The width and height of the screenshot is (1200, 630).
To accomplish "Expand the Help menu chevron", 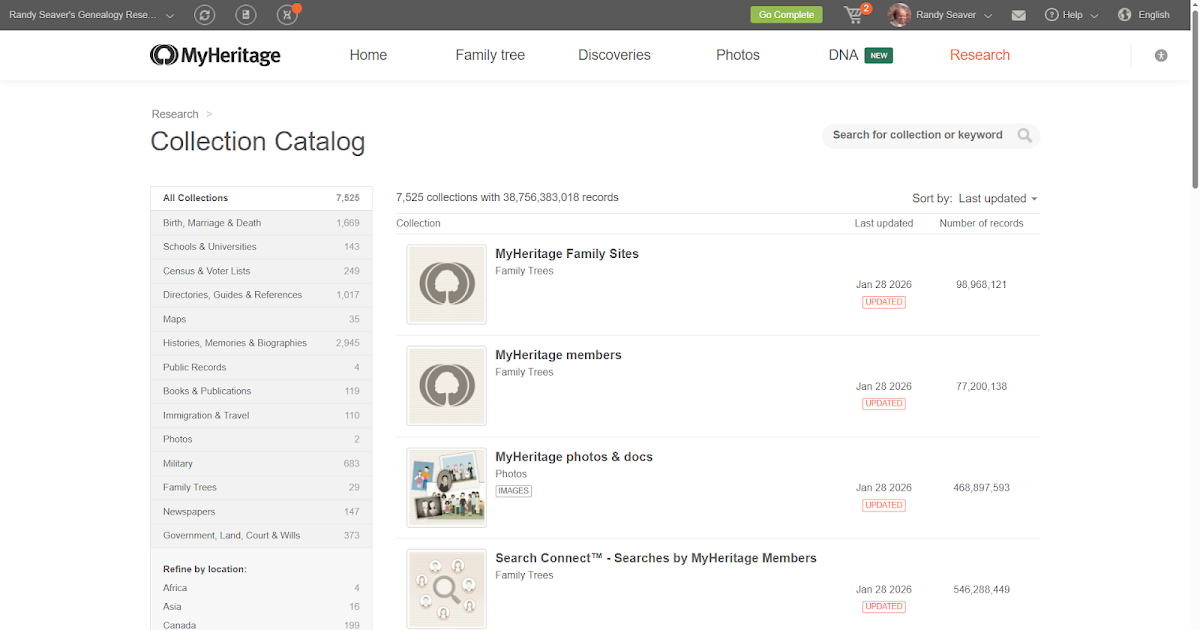I will point(1094,15).
